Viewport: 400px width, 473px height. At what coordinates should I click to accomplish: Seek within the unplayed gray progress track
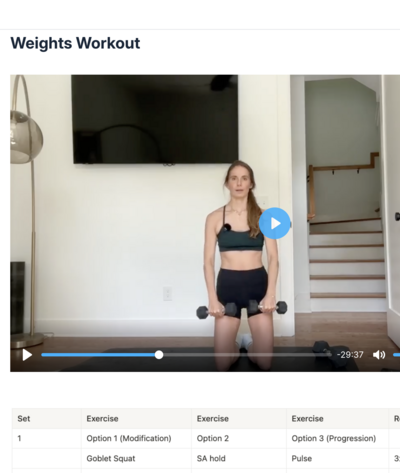point(247,355)
